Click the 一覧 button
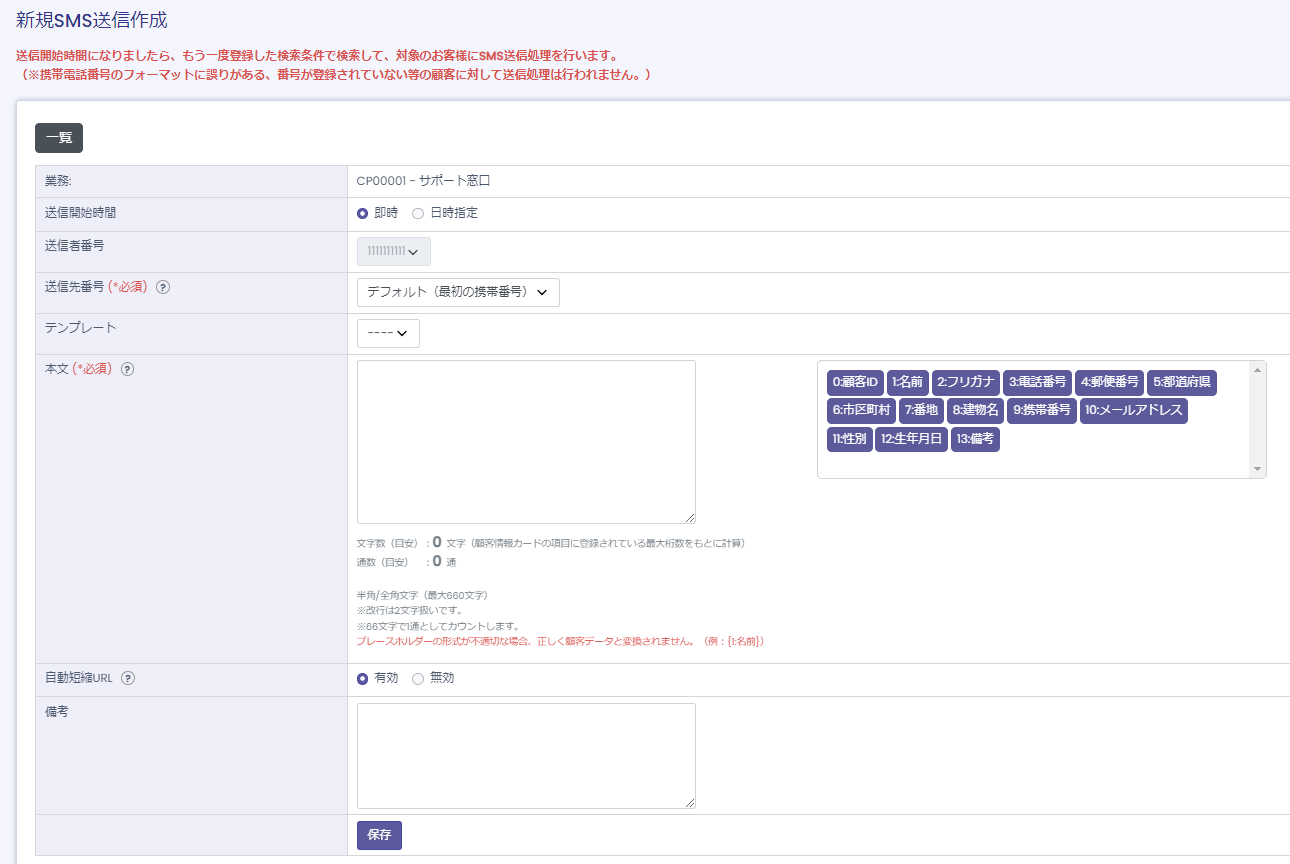This screenshot has height=864, width=1290. pos(59,138)
